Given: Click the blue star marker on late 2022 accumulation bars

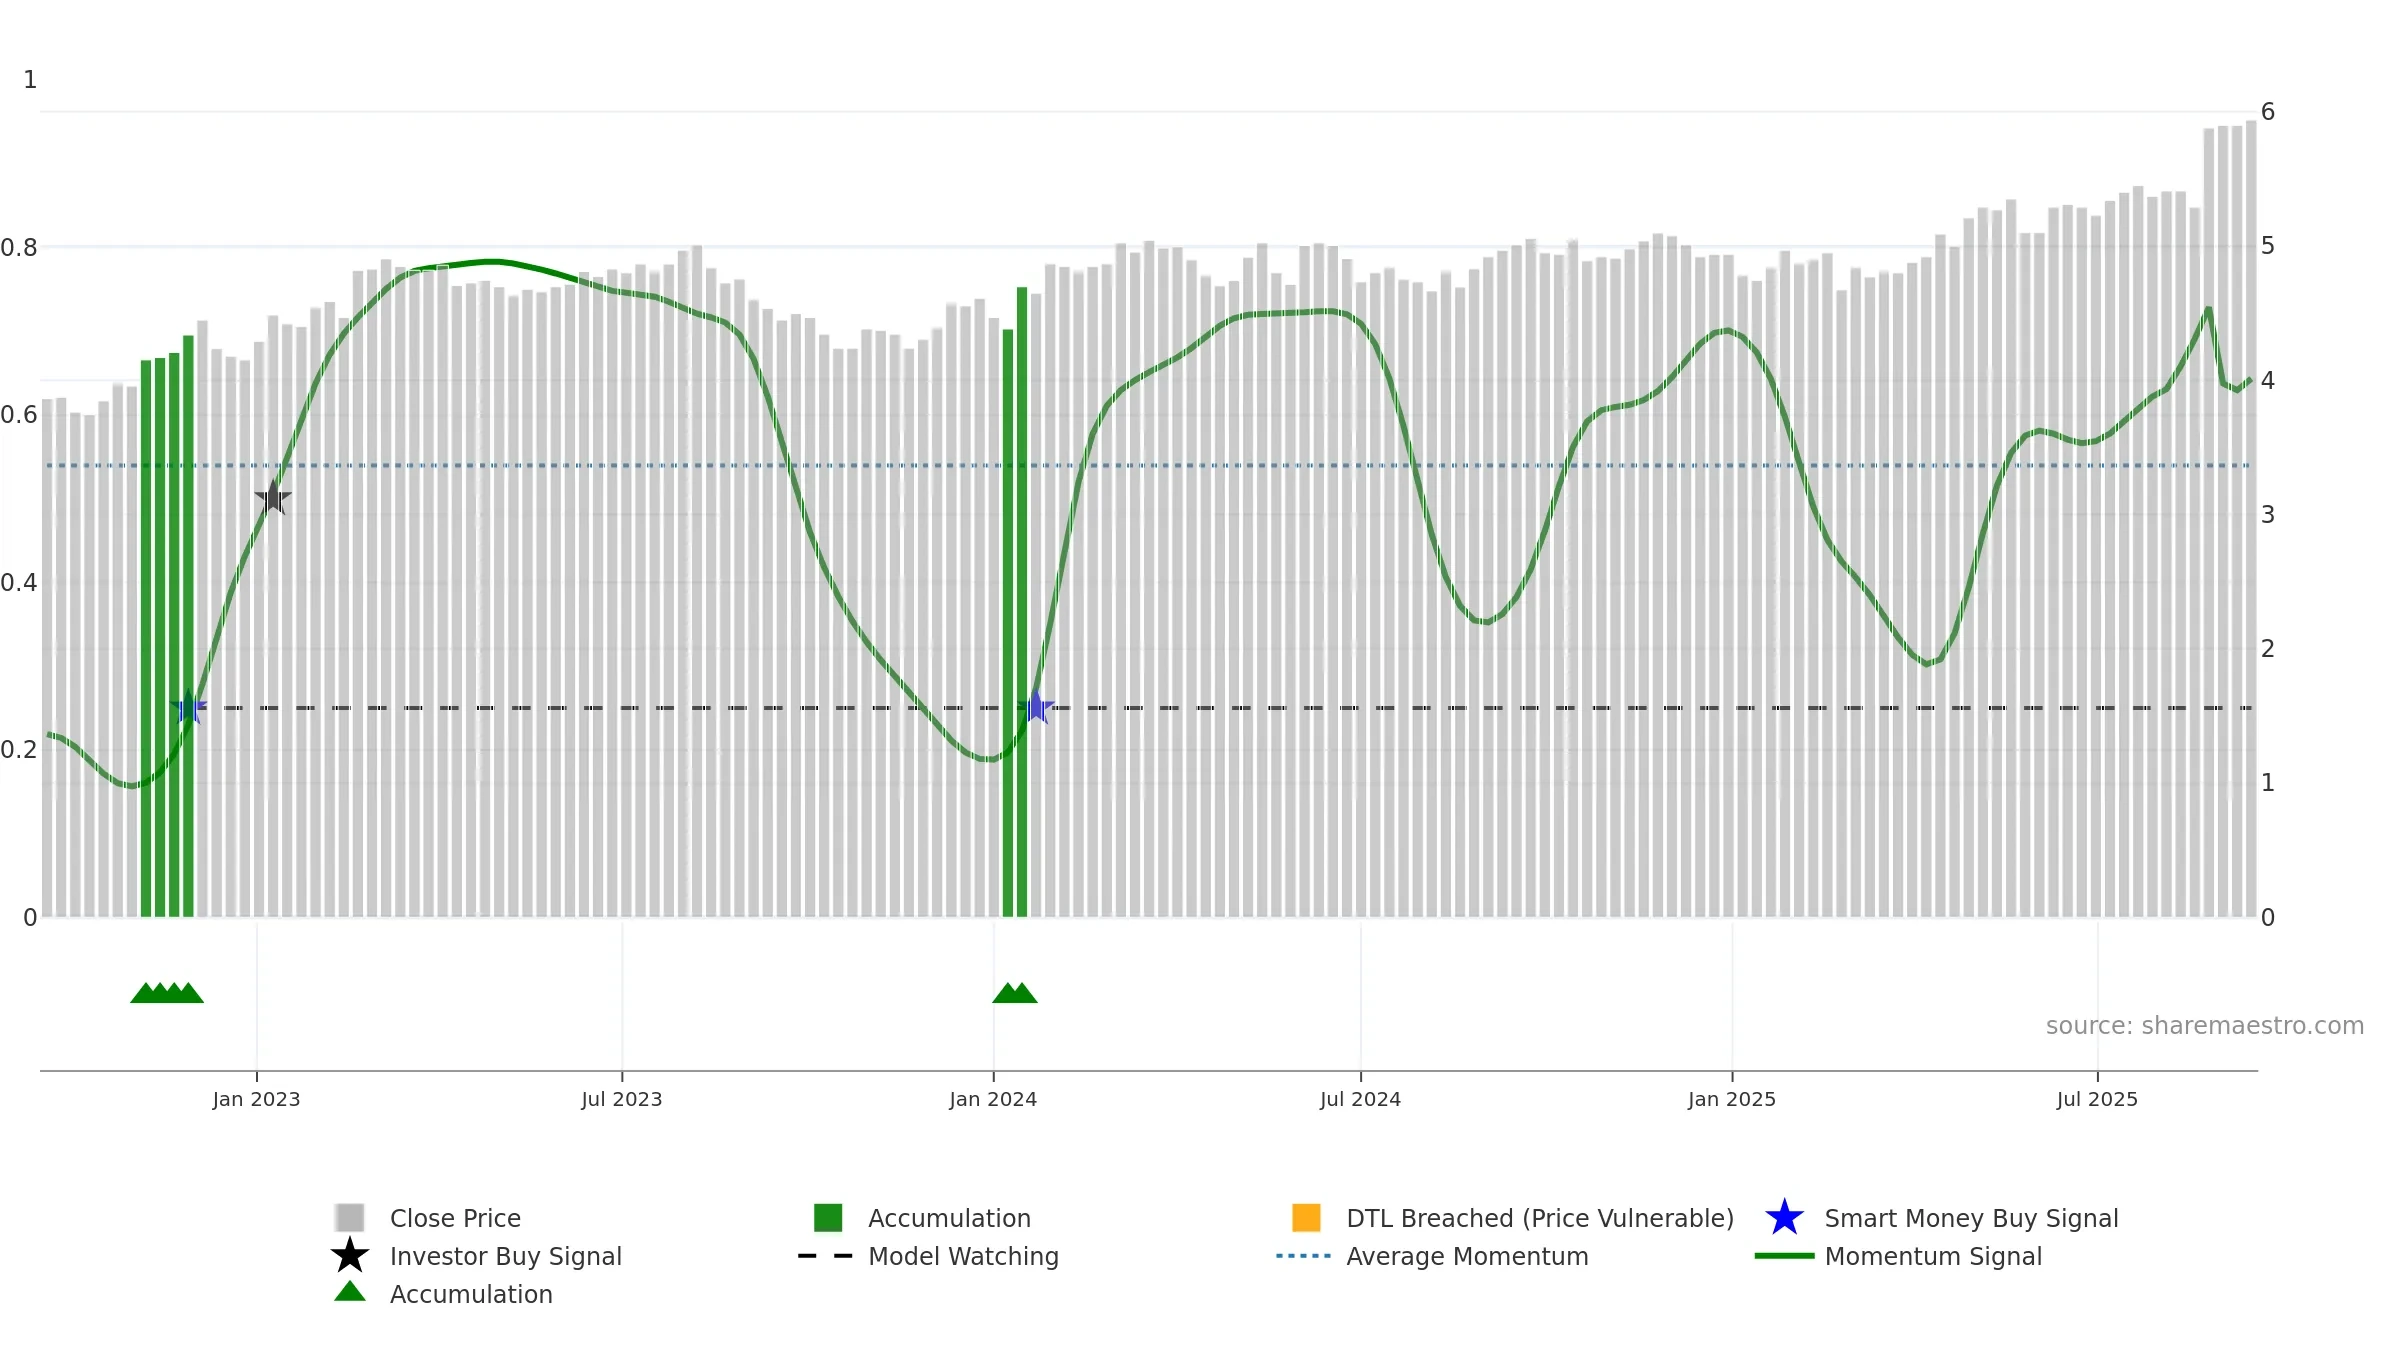Looking at the screenshot, I should click(188, 707).
